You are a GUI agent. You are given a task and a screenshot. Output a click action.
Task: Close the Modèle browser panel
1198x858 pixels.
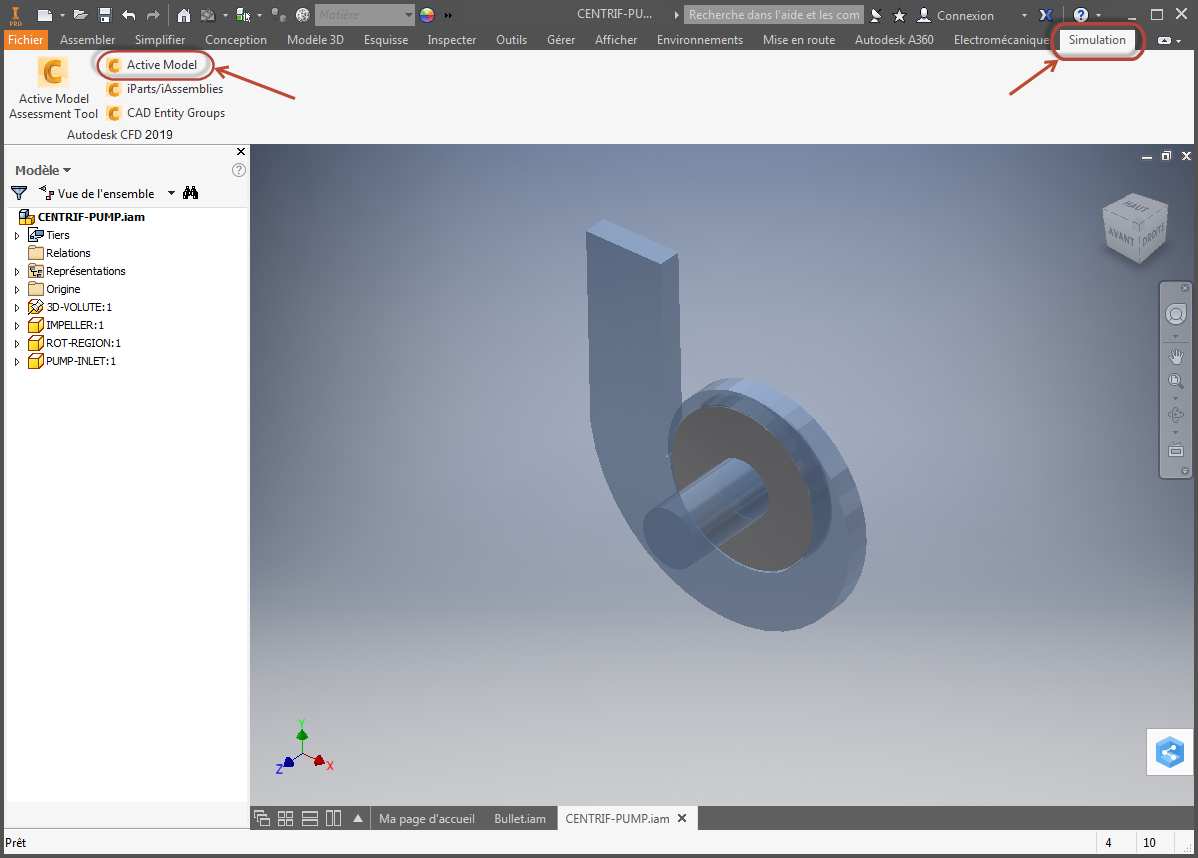[x=241, y=151]
